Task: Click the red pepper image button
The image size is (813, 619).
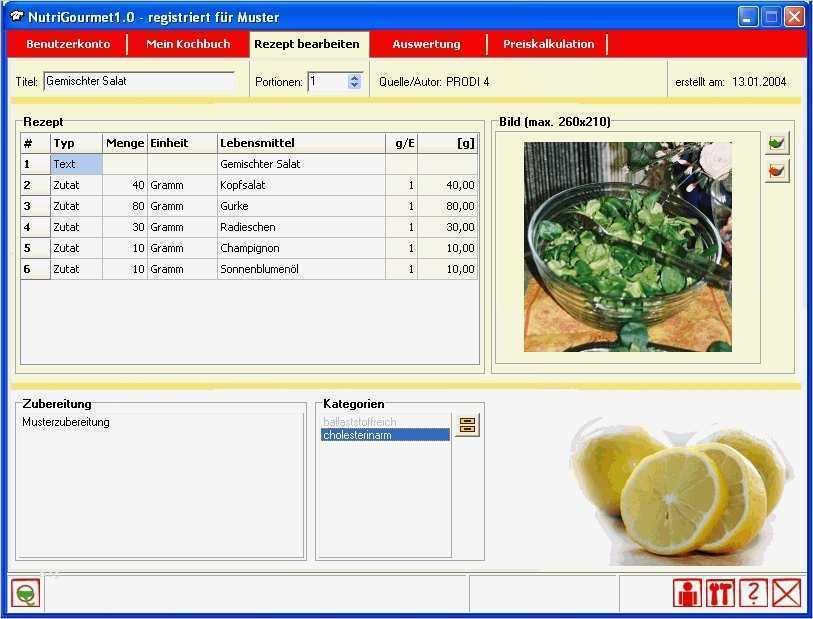Action: (777, 171)
